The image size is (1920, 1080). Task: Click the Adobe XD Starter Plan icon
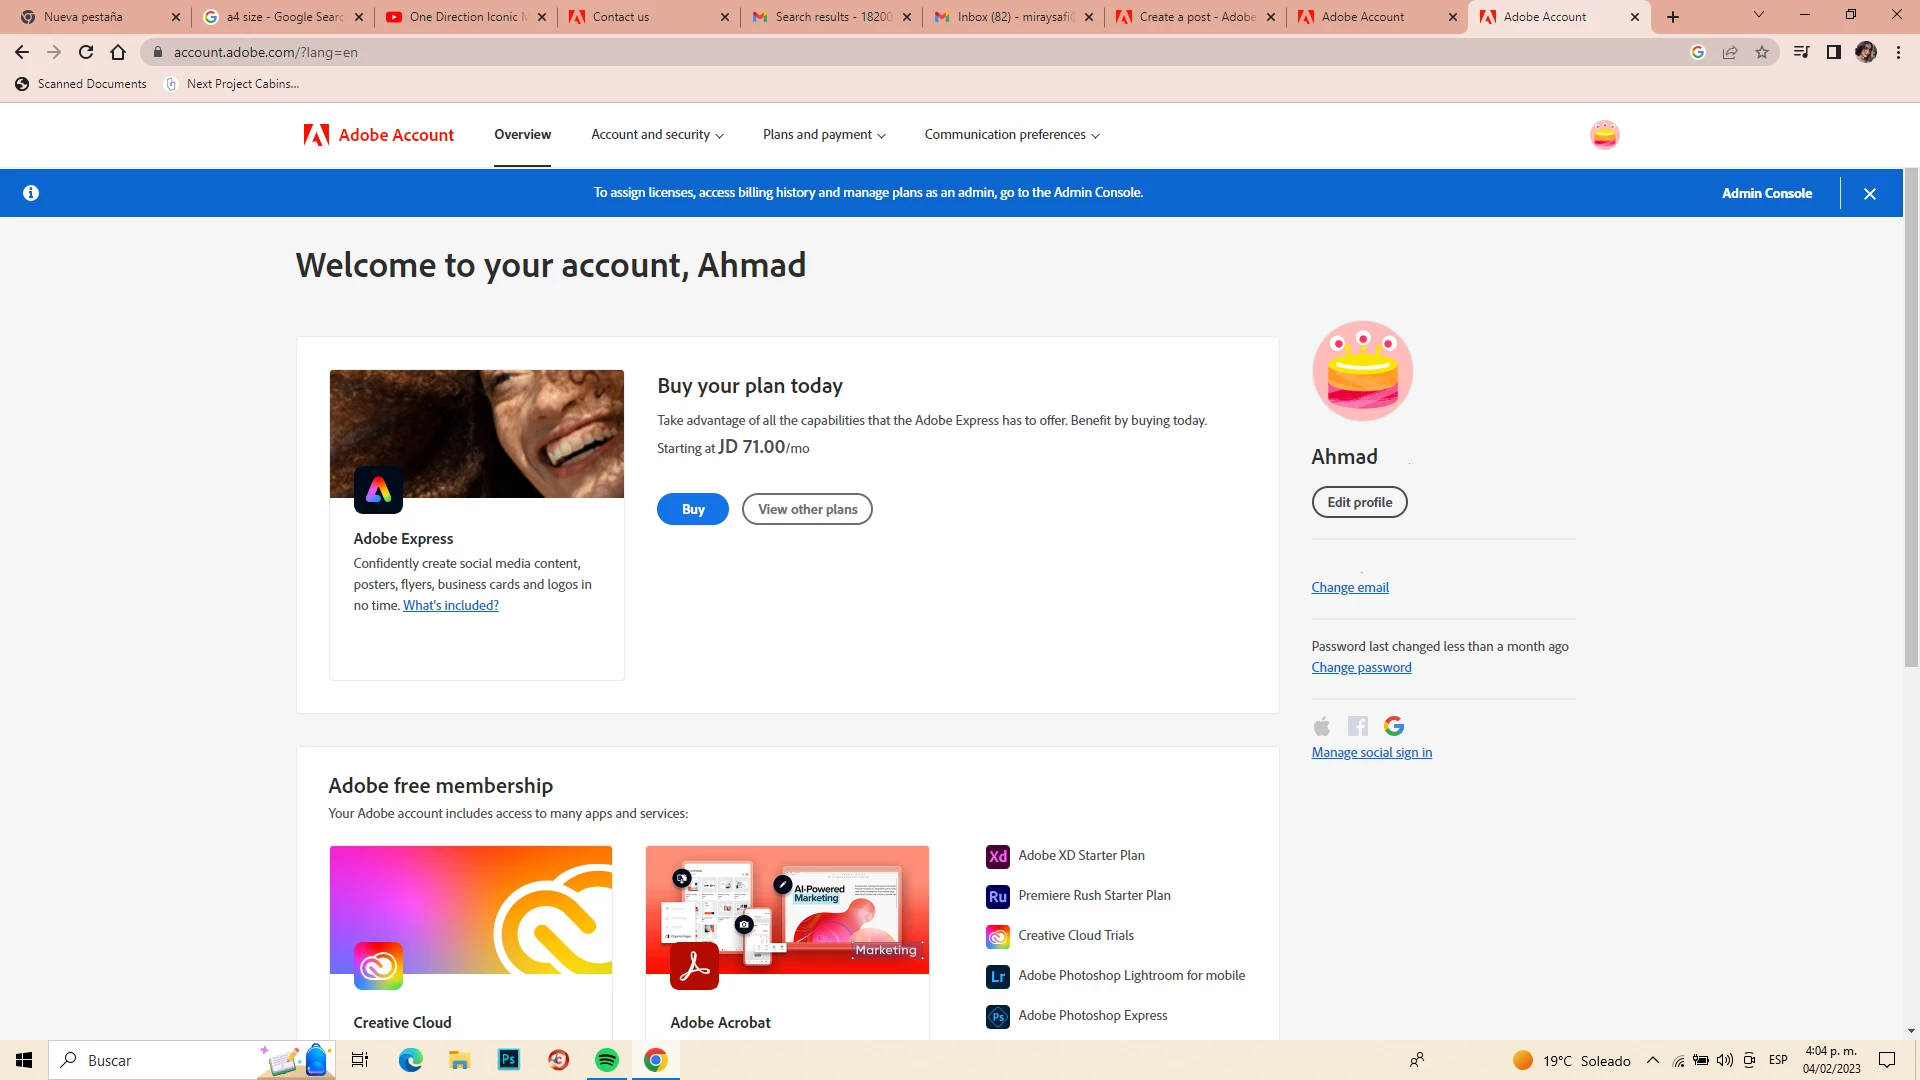coord(997,856)
